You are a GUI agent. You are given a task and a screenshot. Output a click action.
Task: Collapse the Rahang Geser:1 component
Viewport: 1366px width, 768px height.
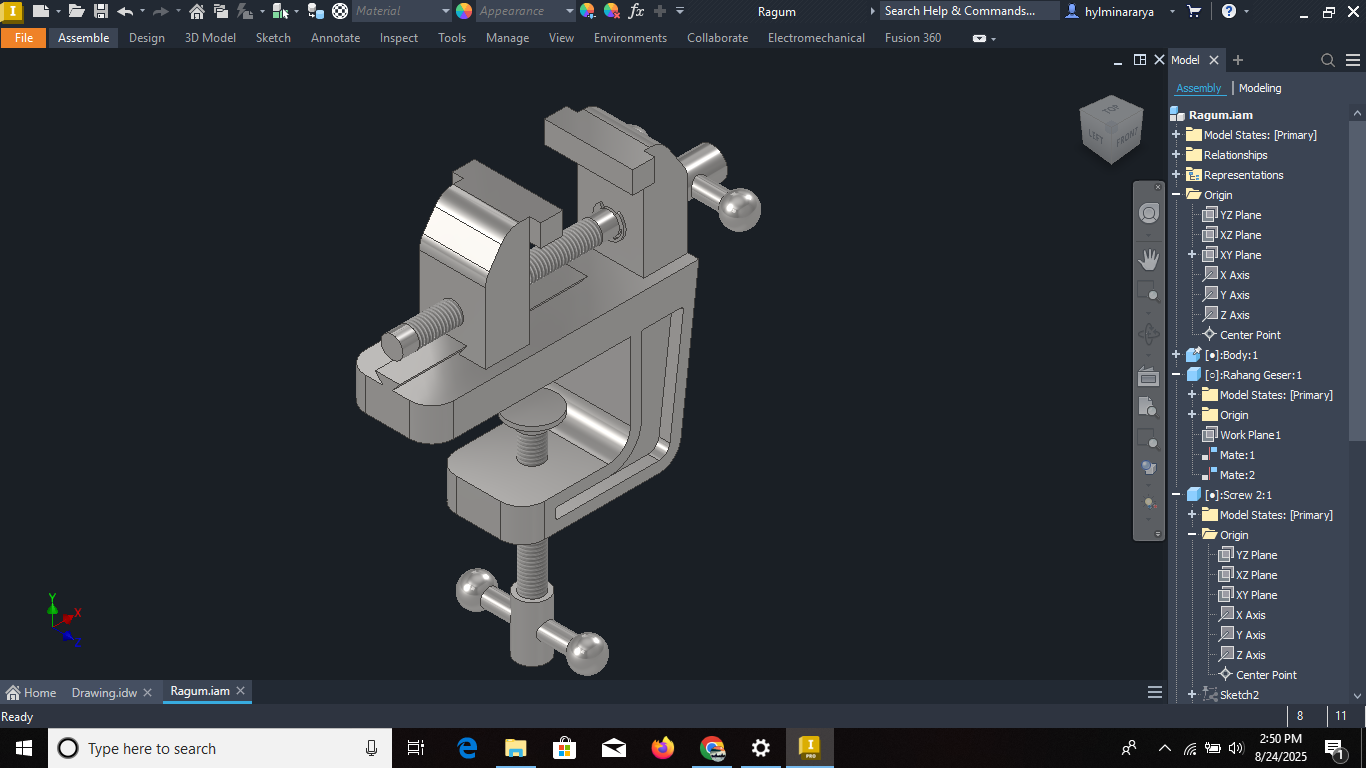[x=1176, y=375]
